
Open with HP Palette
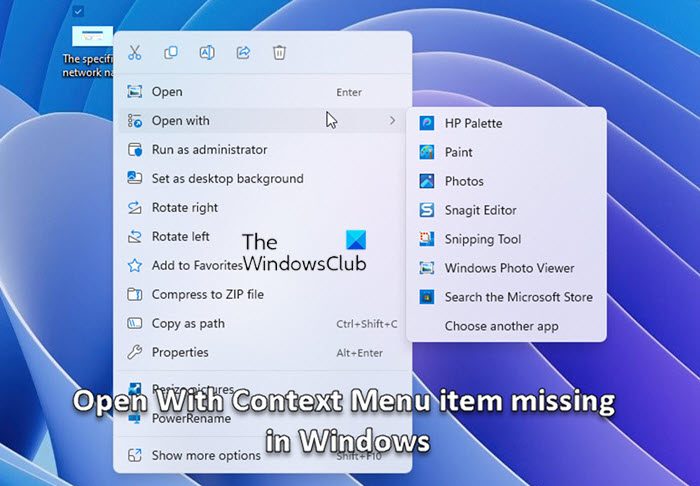tap(506, 123)
